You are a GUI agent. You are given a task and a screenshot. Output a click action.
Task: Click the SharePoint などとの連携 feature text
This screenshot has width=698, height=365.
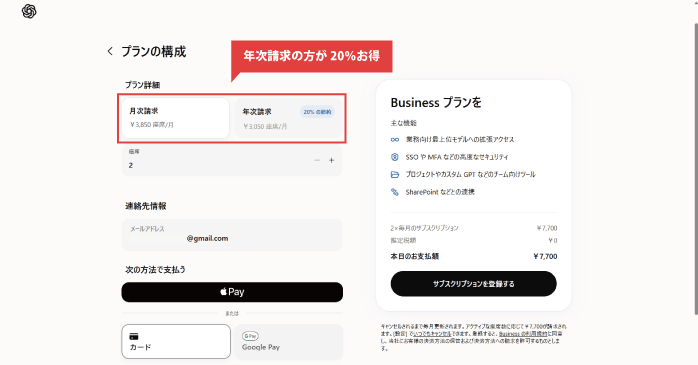click(440, 192)
